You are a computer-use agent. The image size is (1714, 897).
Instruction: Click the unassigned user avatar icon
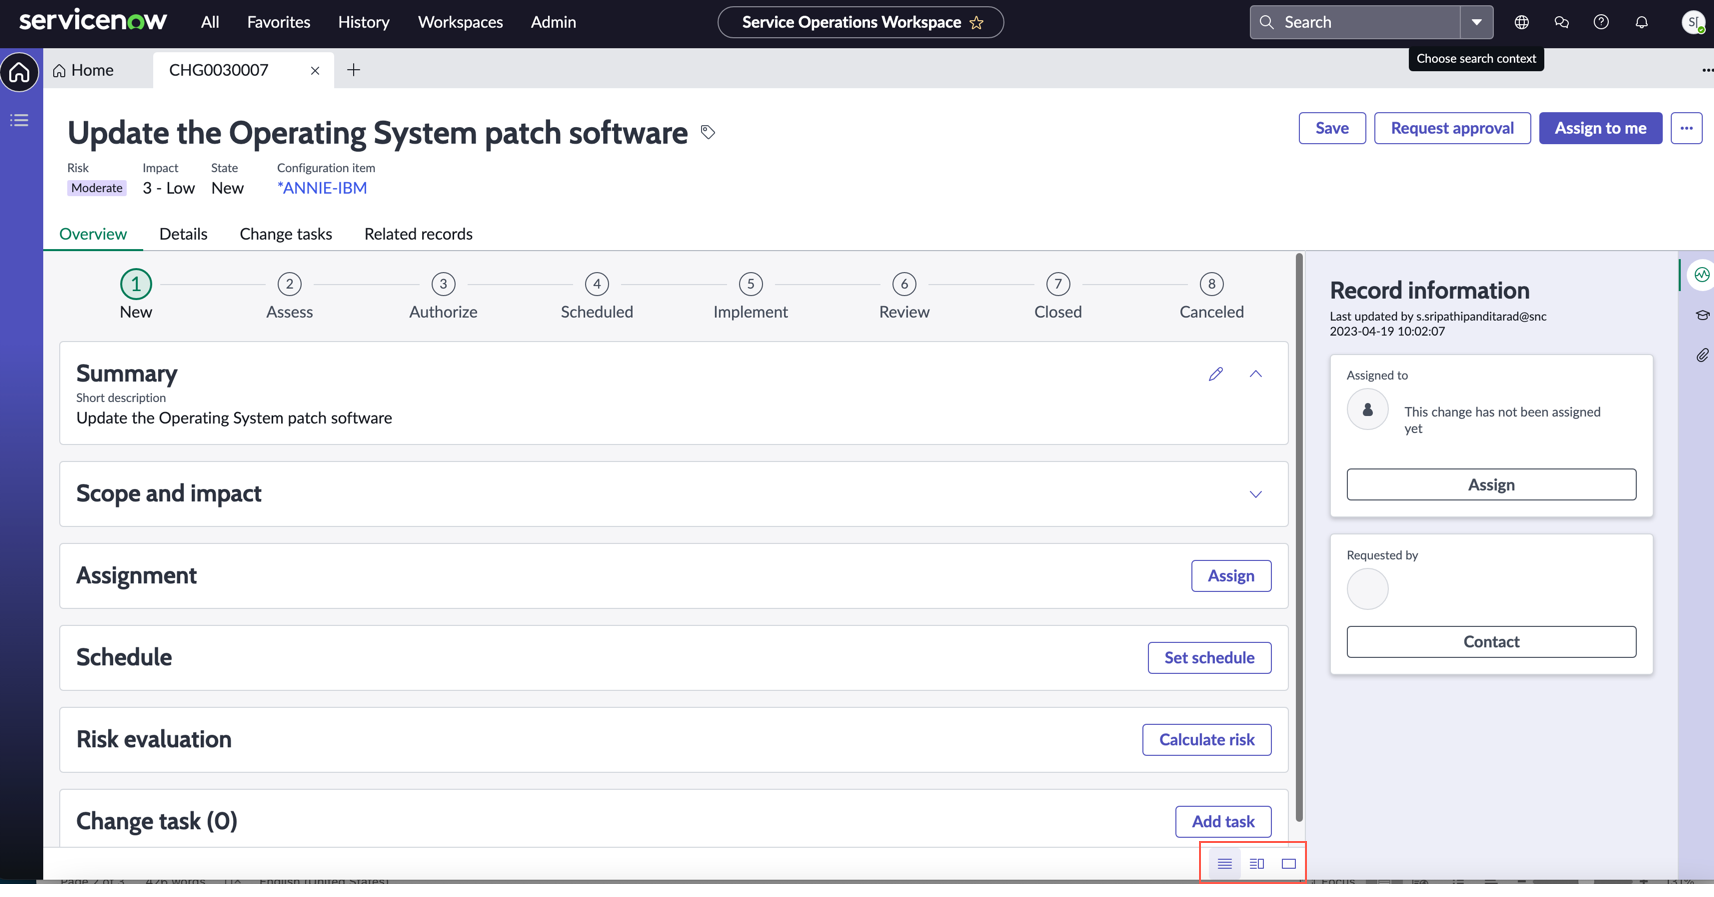click(1367, 410)
